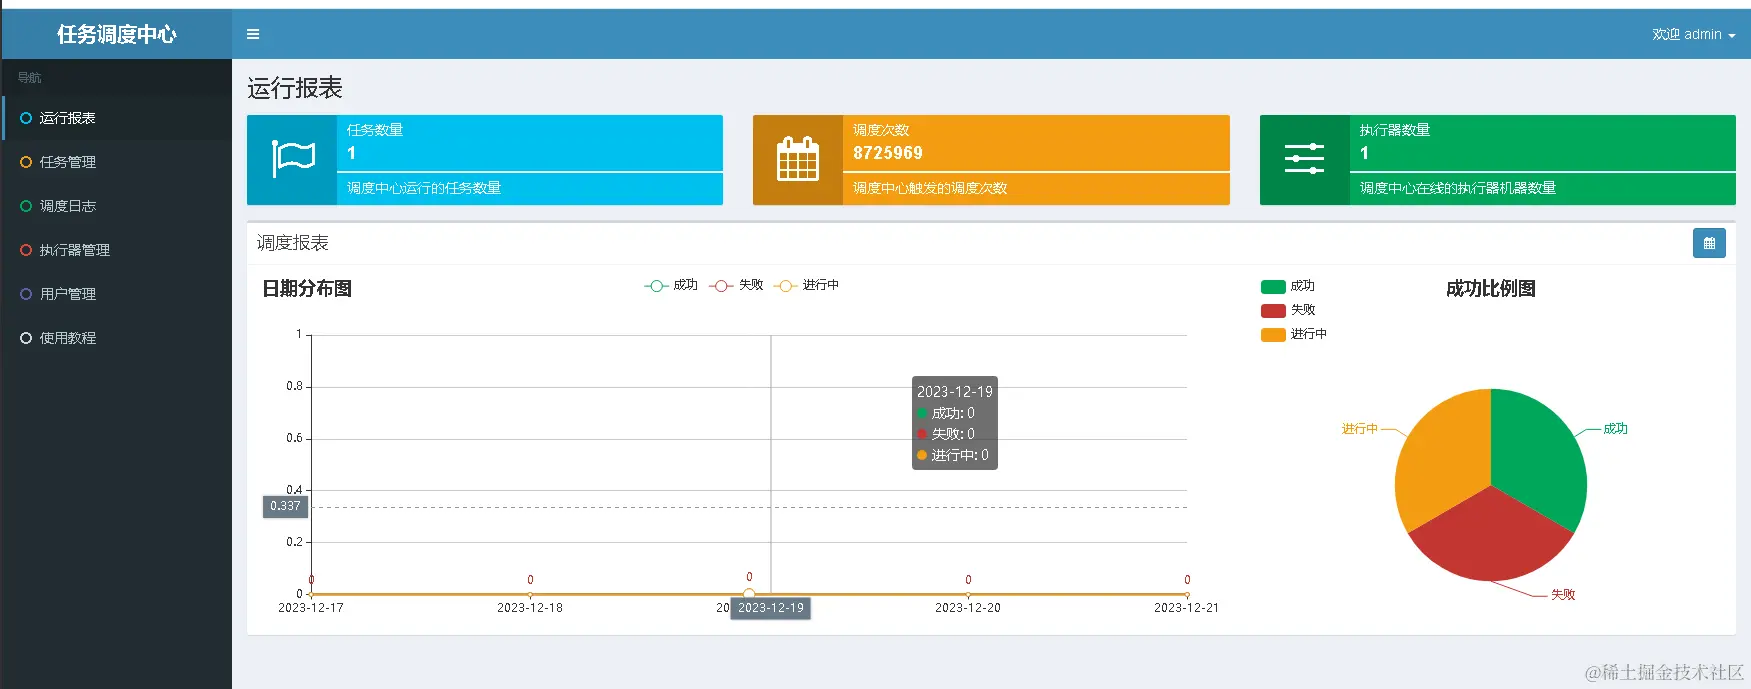Image resolution: width=1751 pixels, height=689 pixels.
Task: Click the 2023-12-21 data point on chart
Action: (1187, 594)
